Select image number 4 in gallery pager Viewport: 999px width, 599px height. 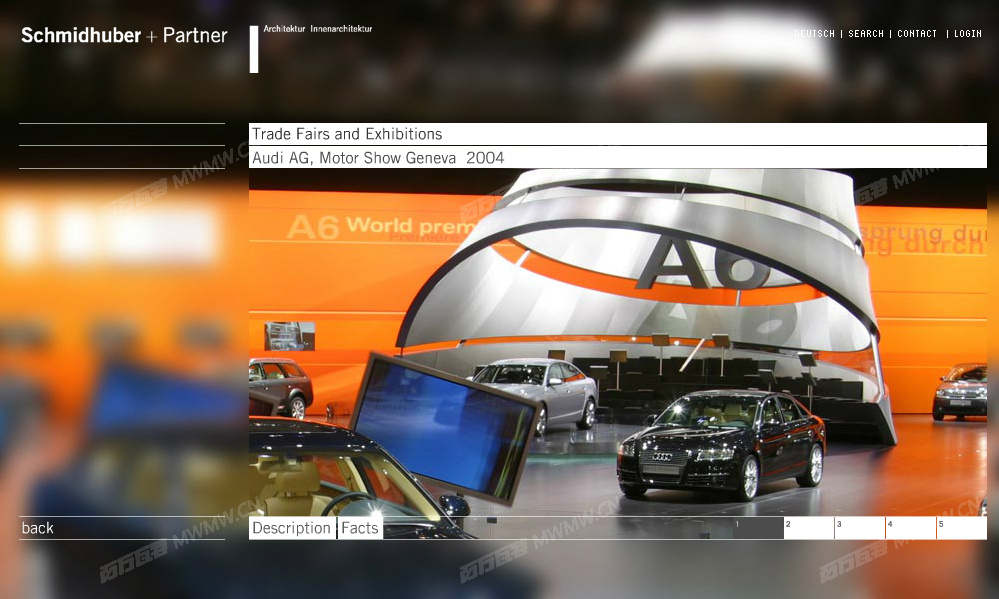click(x=911, y=528)
